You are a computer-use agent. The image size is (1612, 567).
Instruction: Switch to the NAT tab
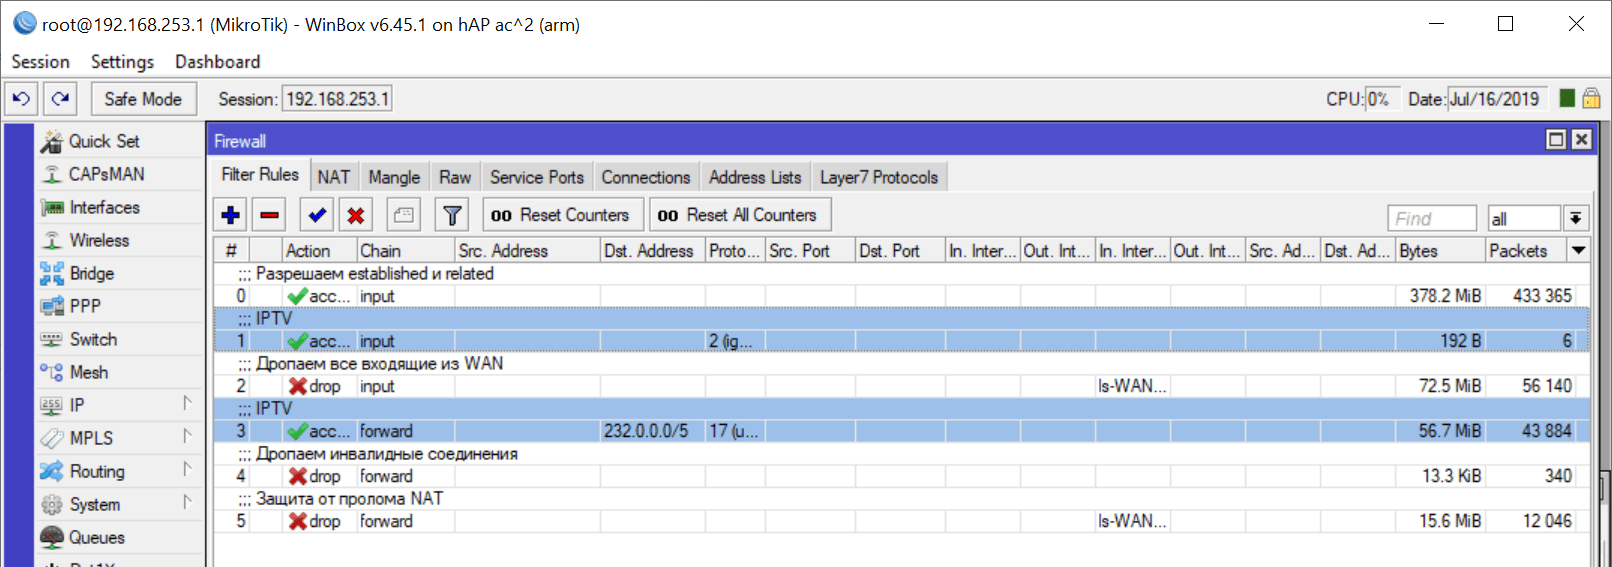[x=334, y=177]
